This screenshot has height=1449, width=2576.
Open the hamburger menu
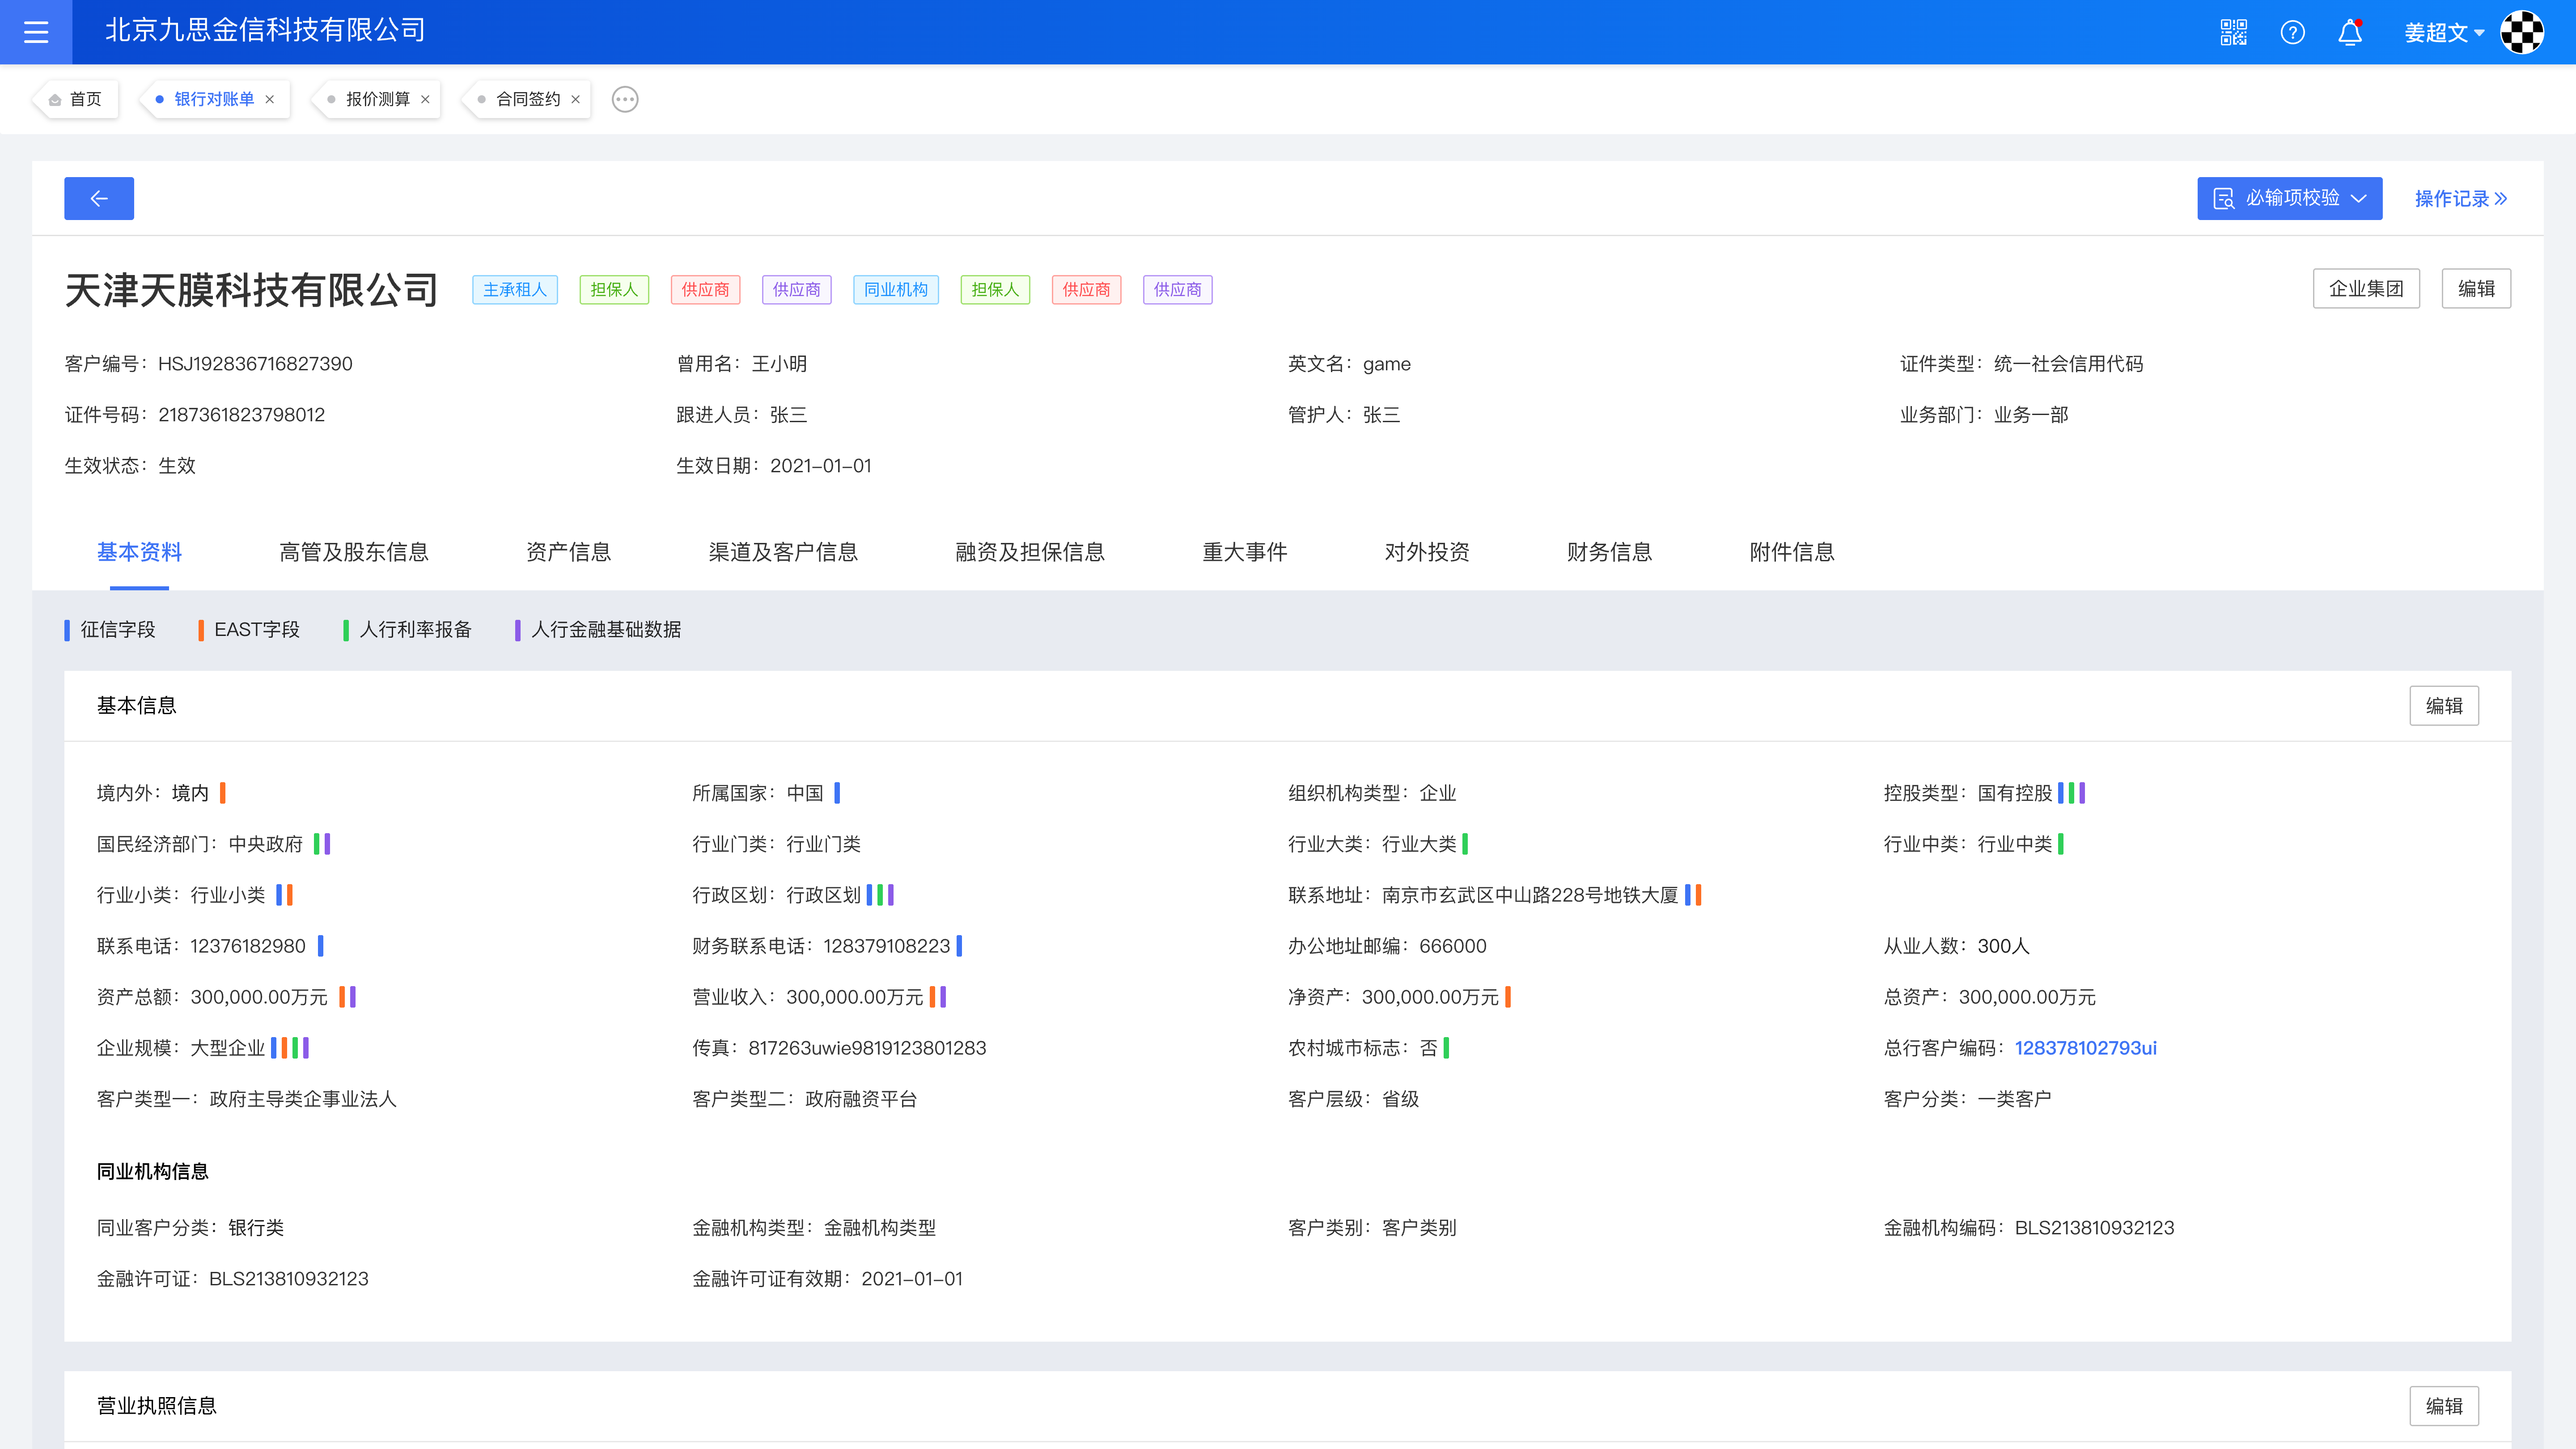[x=36, y=32]
